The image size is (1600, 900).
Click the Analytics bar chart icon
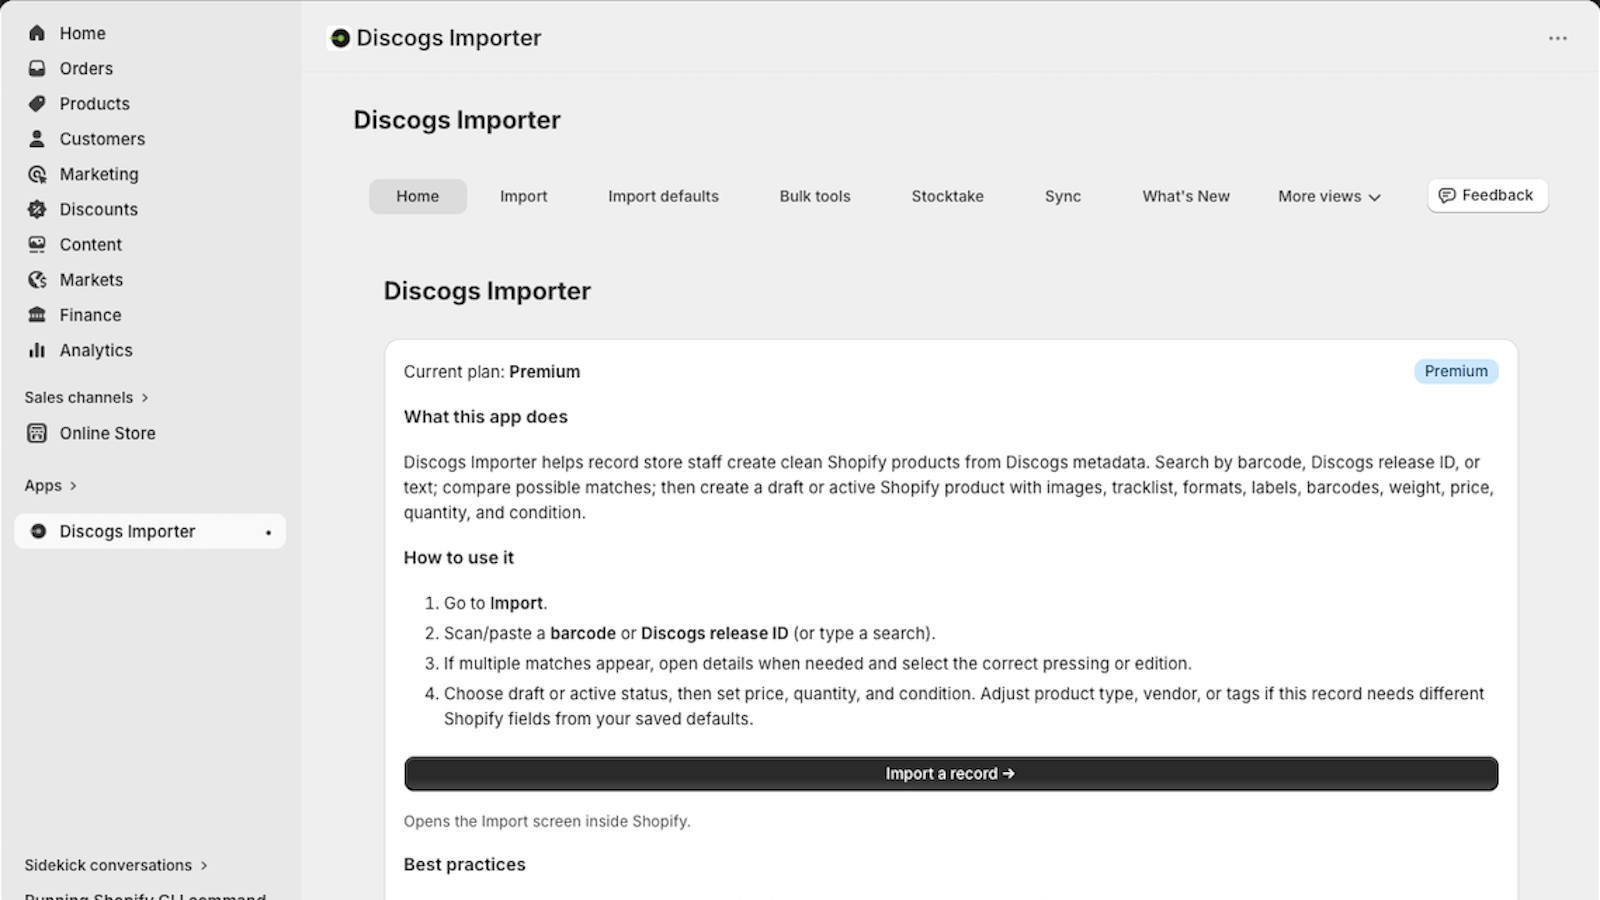(37, 350)
